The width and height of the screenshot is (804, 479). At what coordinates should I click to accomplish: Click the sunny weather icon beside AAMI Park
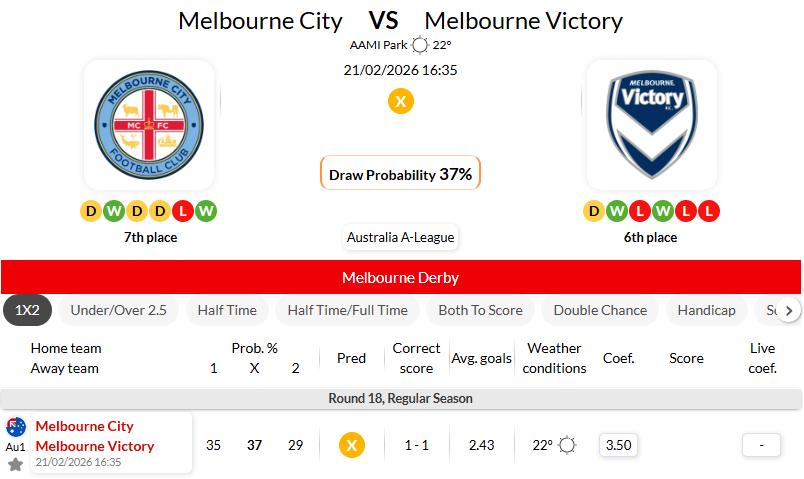420,45
